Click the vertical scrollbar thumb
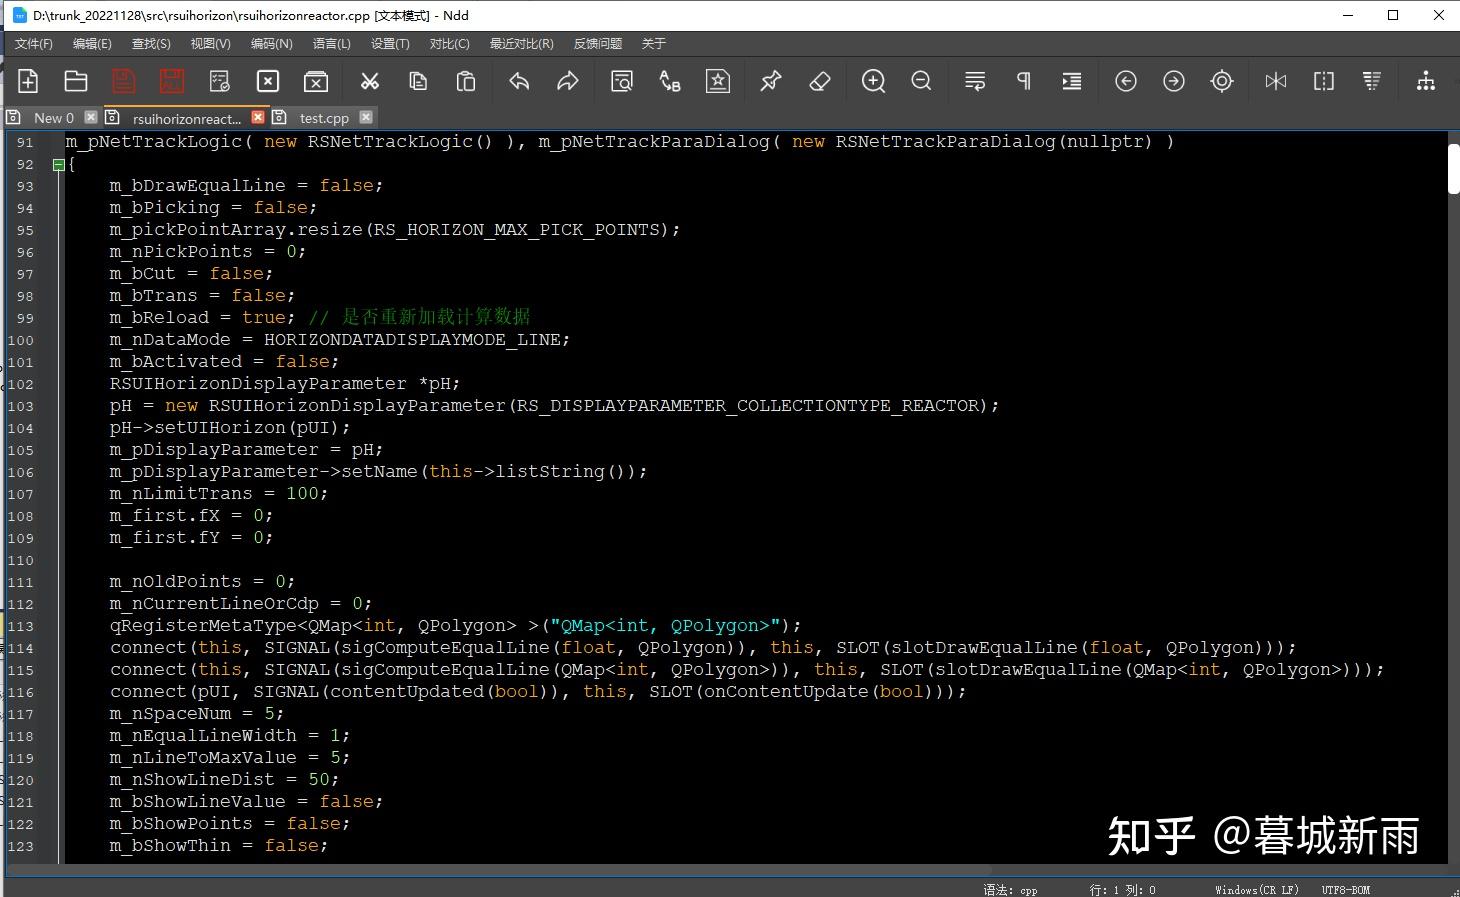 point(1453,168)
